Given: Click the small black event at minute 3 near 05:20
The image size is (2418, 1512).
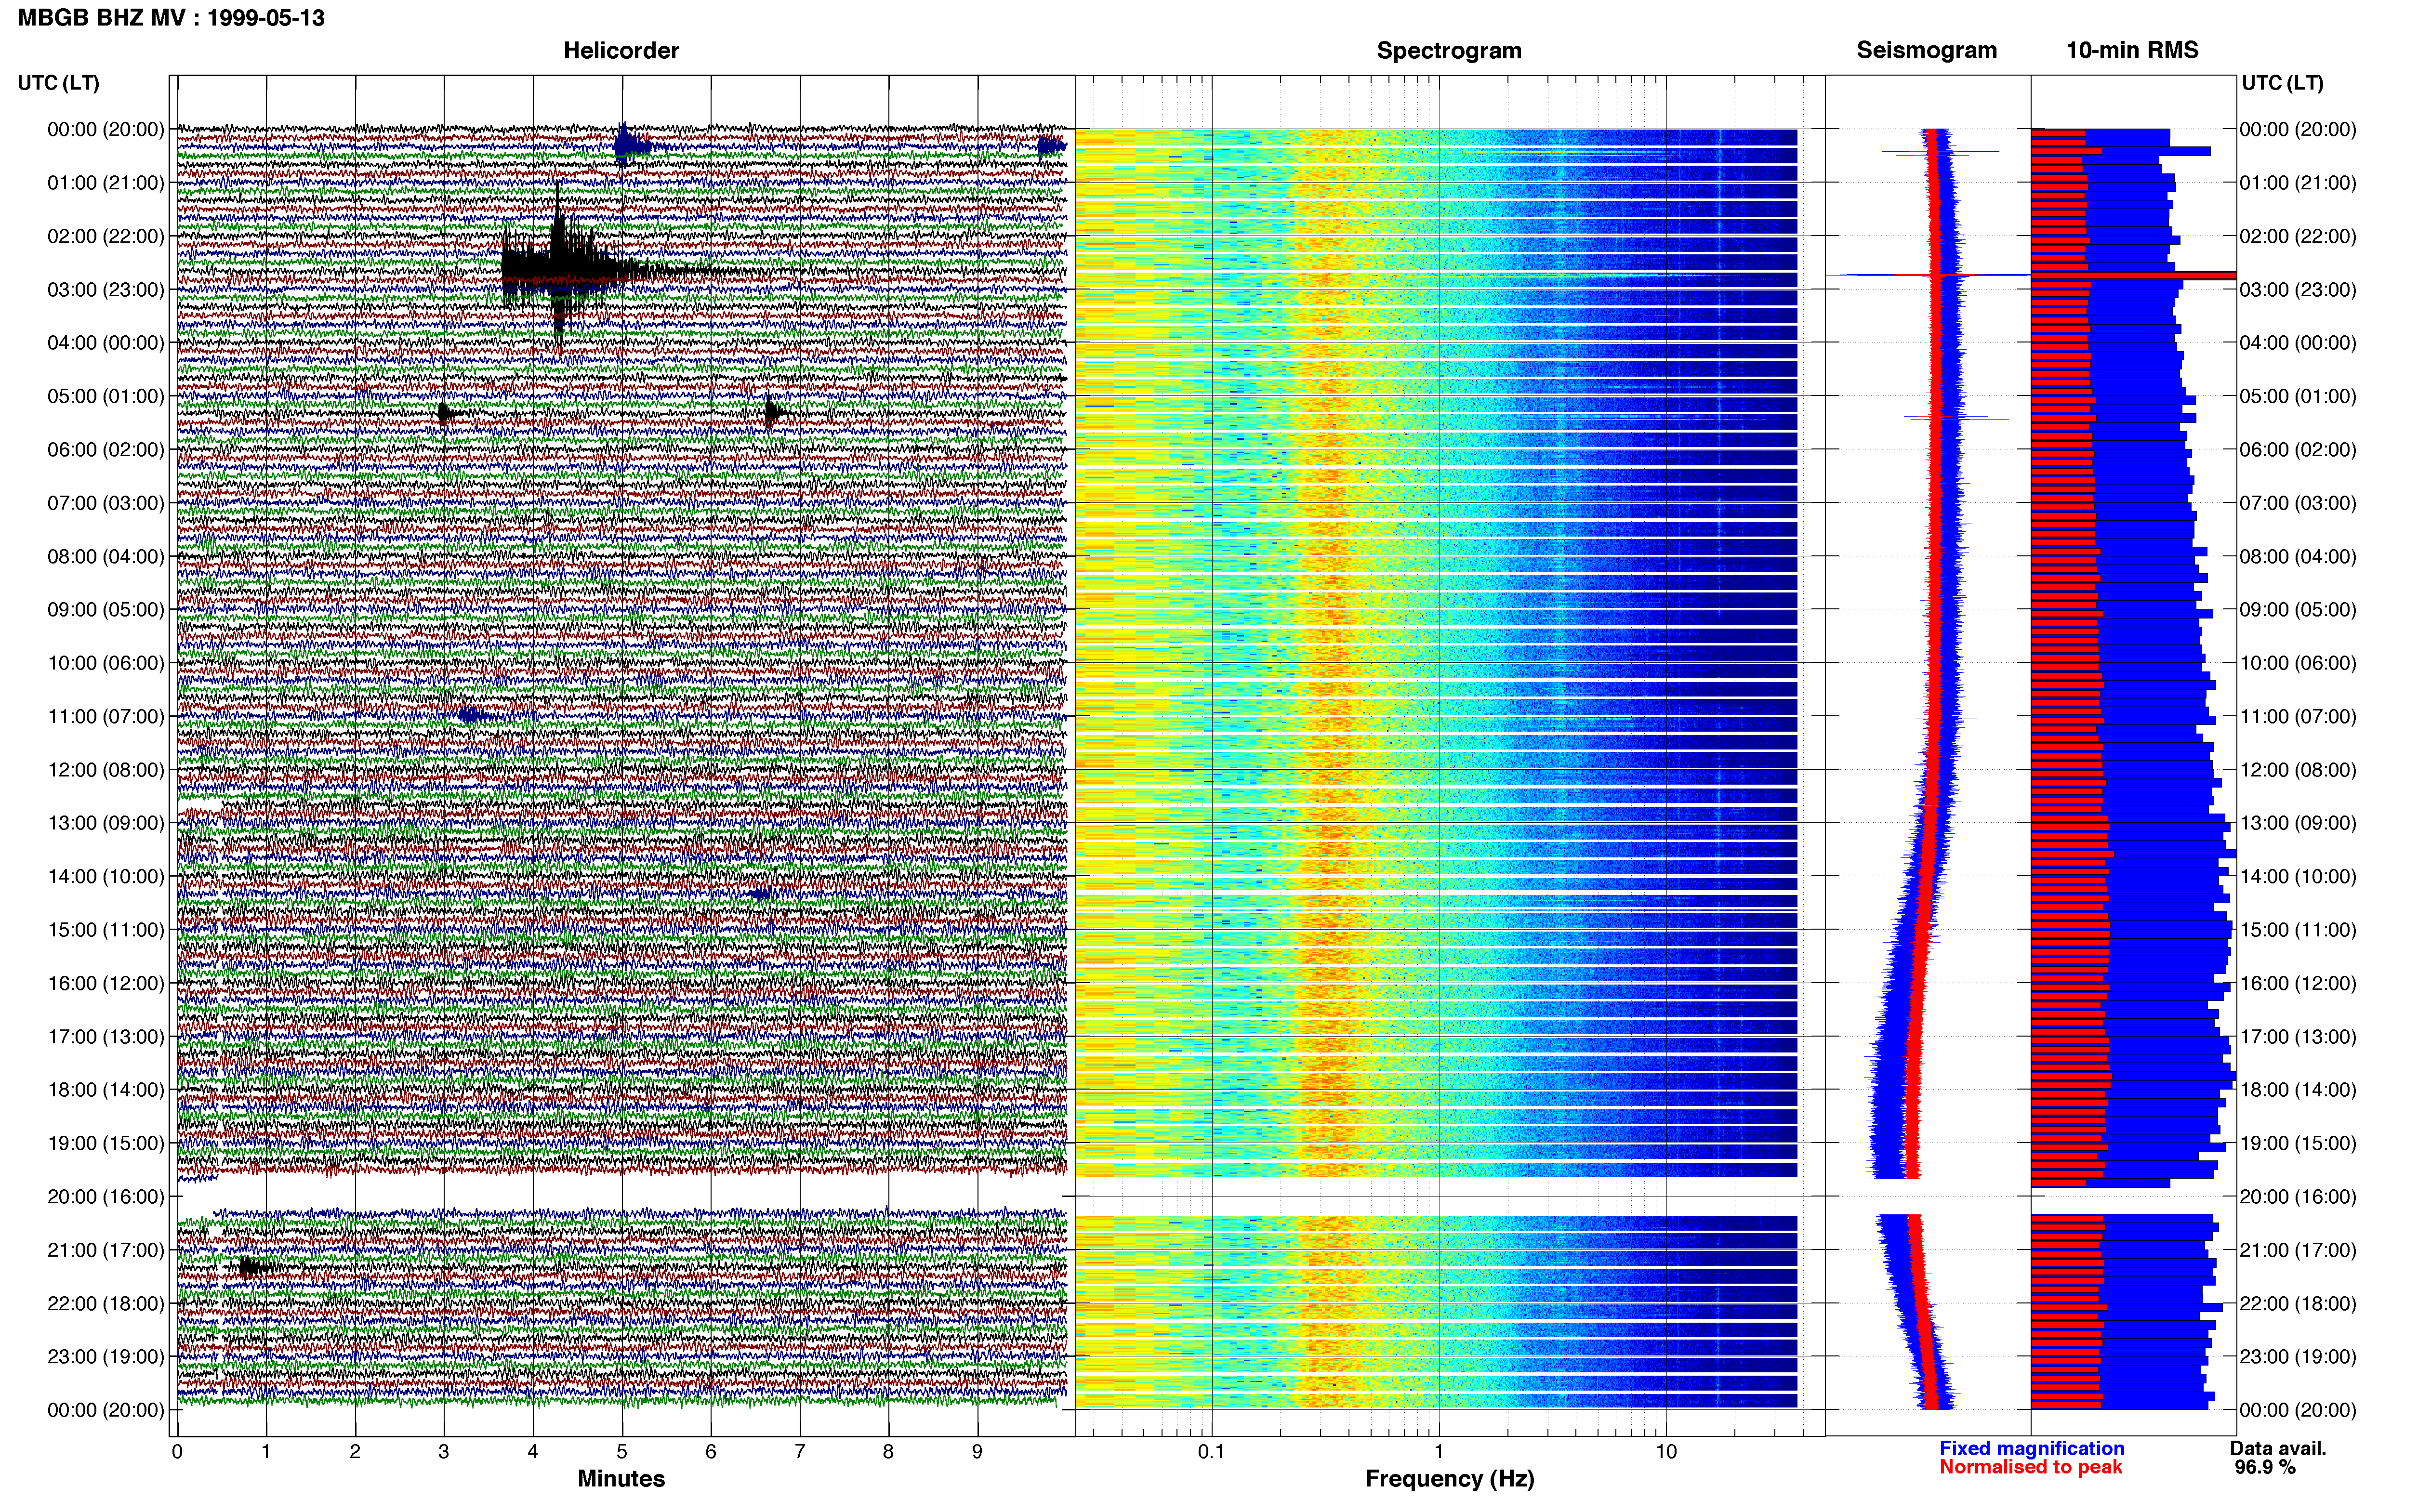Looking at the screenshot, I should (447, 412).
